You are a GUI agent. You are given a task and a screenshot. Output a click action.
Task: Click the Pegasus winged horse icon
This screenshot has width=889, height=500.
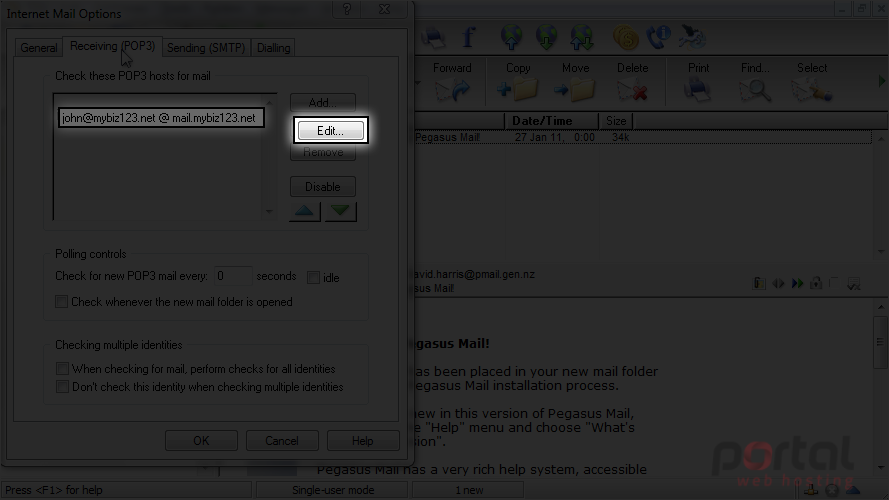692,37
